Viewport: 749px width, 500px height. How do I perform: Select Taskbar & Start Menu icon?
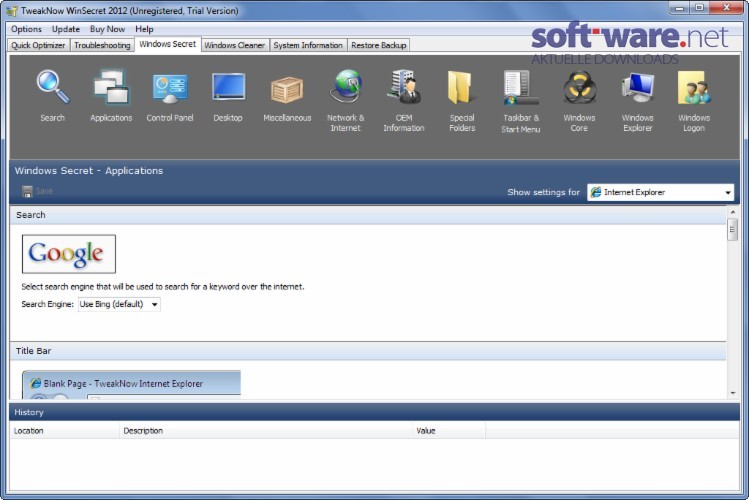pos(521,87)
